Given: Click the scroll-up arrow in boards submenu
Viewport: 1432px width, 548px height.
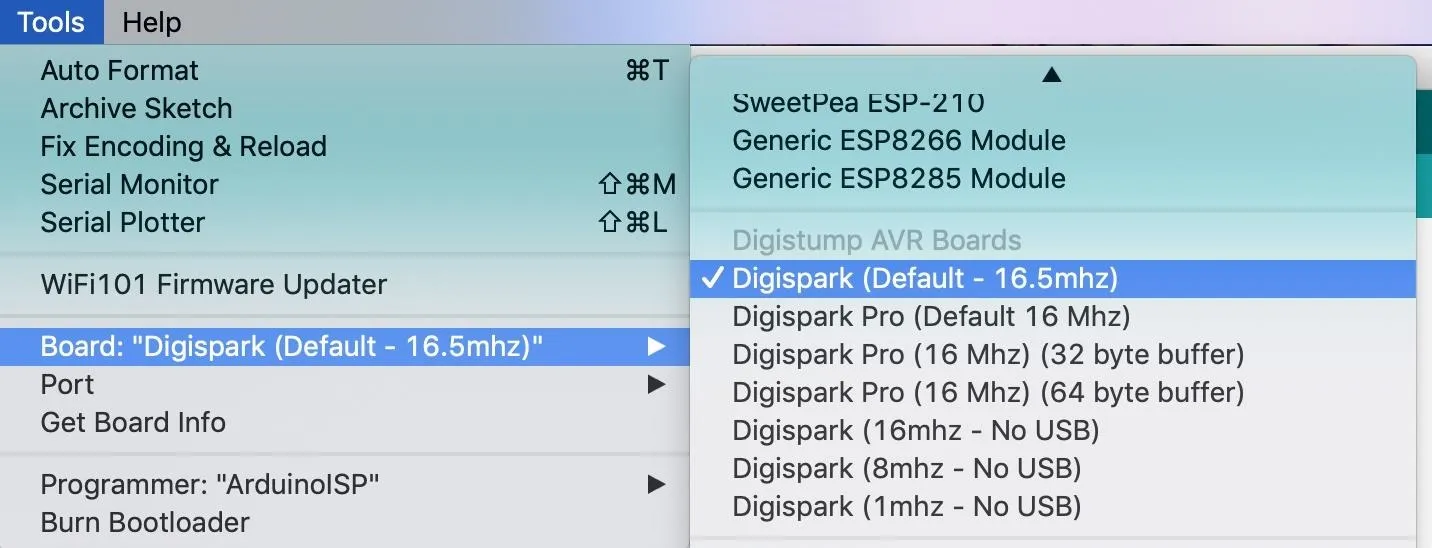Looking at the screenshot, I should coord(1051,74).
